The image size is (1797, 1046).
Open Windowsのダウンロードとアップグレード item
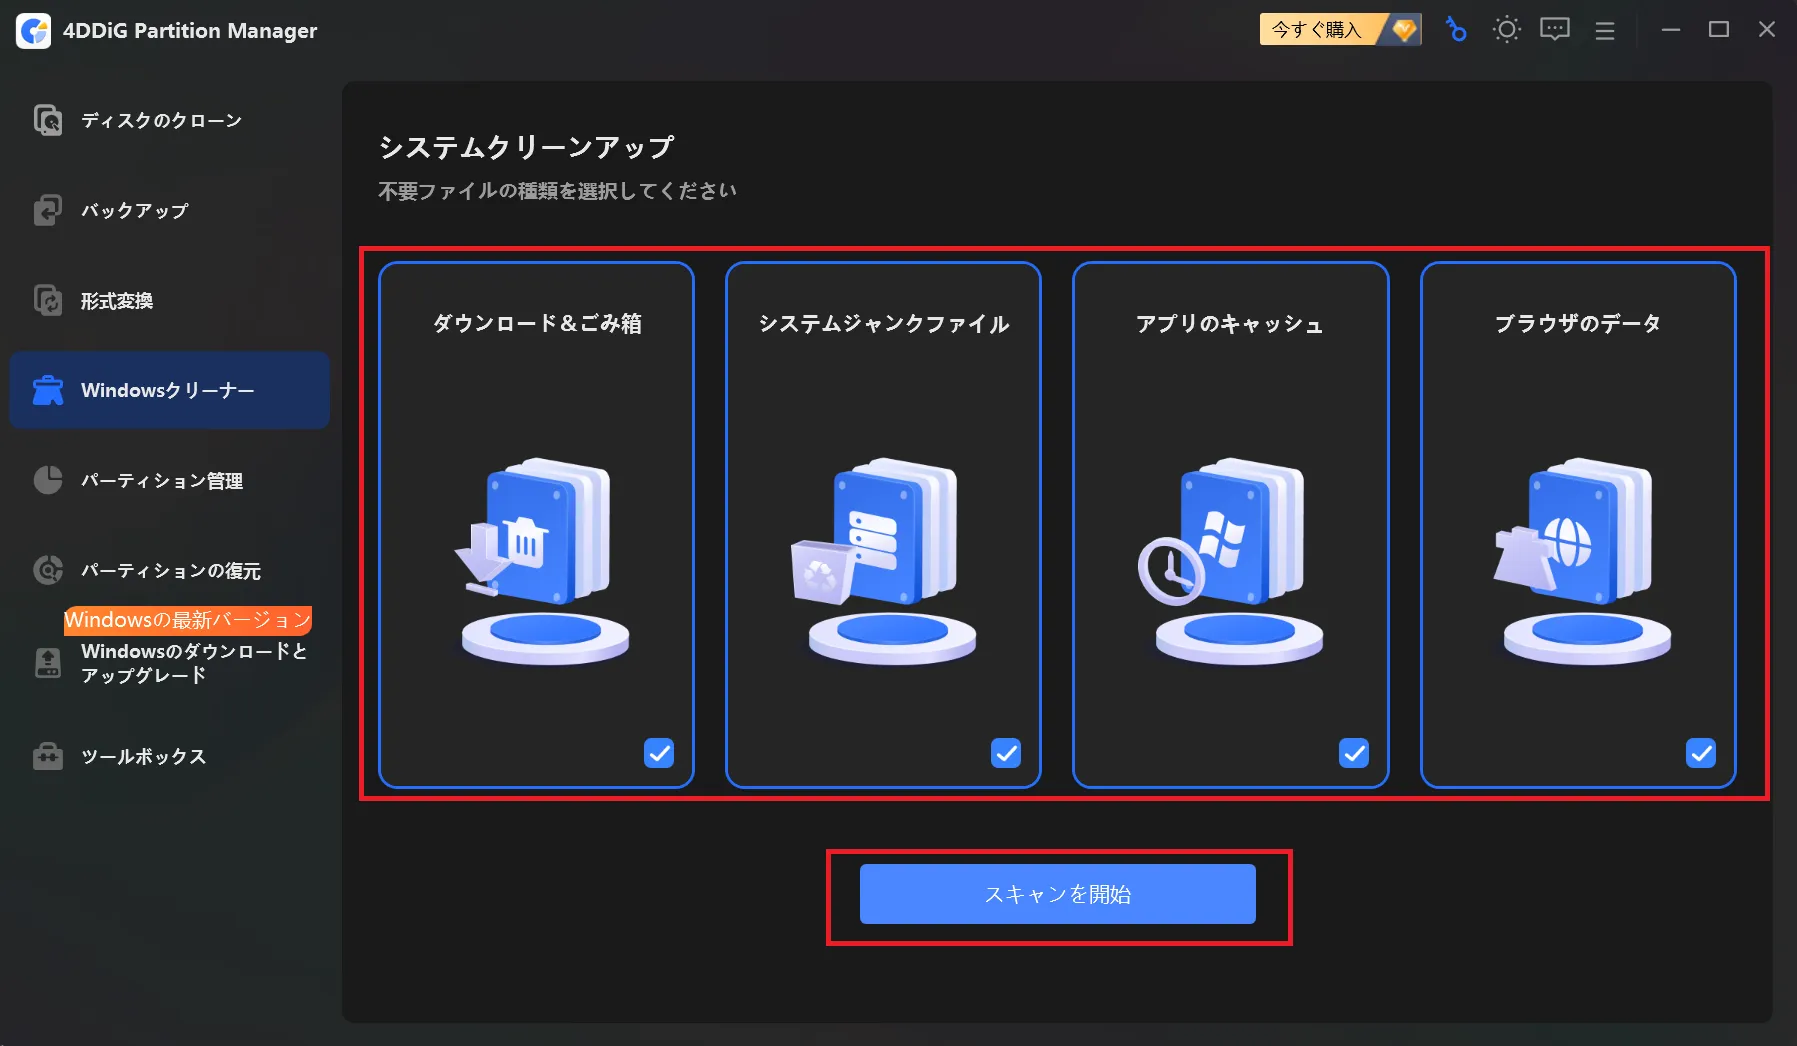pyautogui.click(x=169, y=662)
